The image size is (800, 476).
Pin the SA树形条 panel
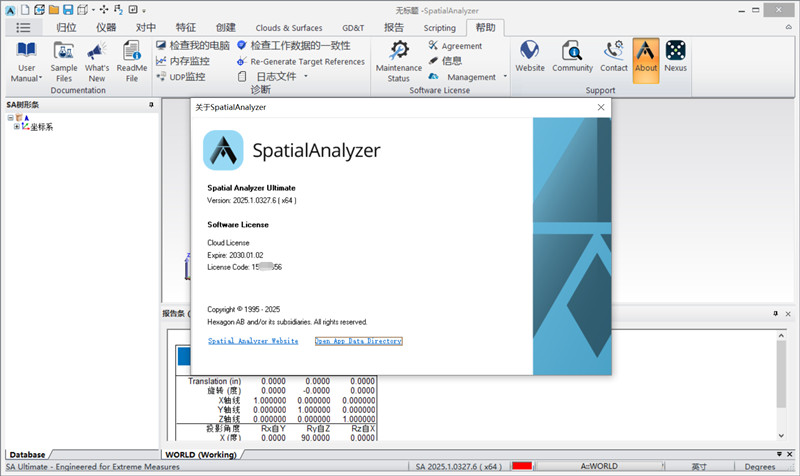151,105
